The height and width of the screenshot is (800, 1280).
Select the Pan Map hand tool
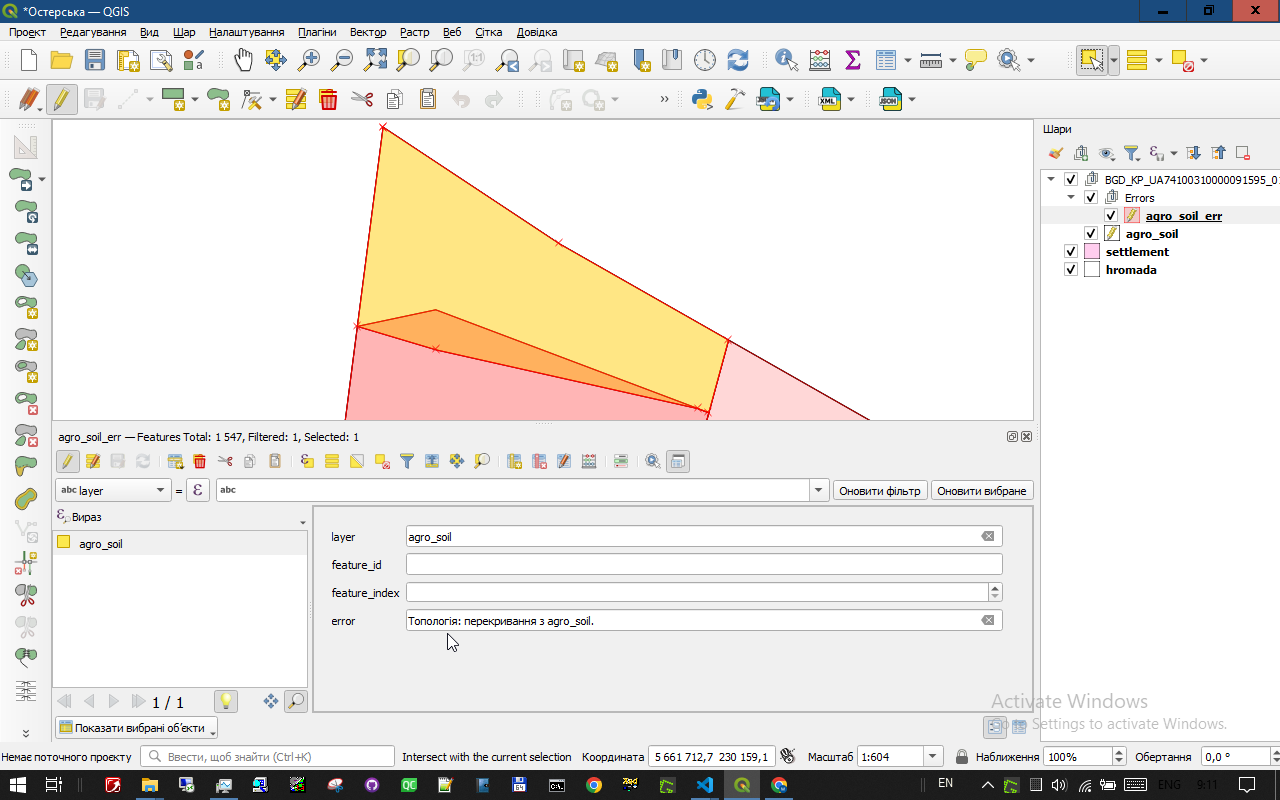coord(243,60)
